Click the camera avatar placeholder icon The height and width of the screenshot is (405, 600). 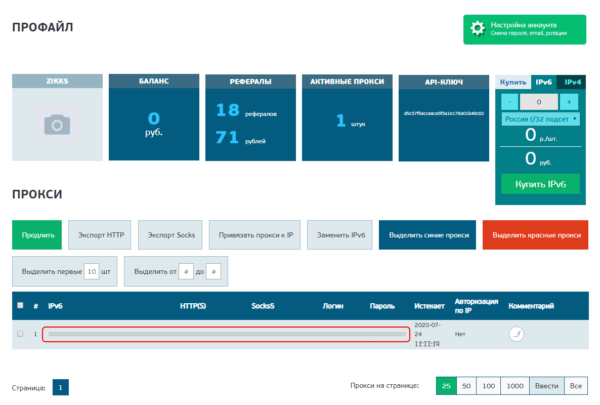(x=57, y=124)
